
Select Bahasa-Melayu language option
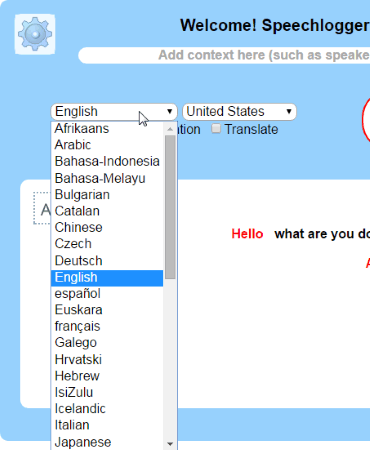pyautogui.click(x=107, y=178)
